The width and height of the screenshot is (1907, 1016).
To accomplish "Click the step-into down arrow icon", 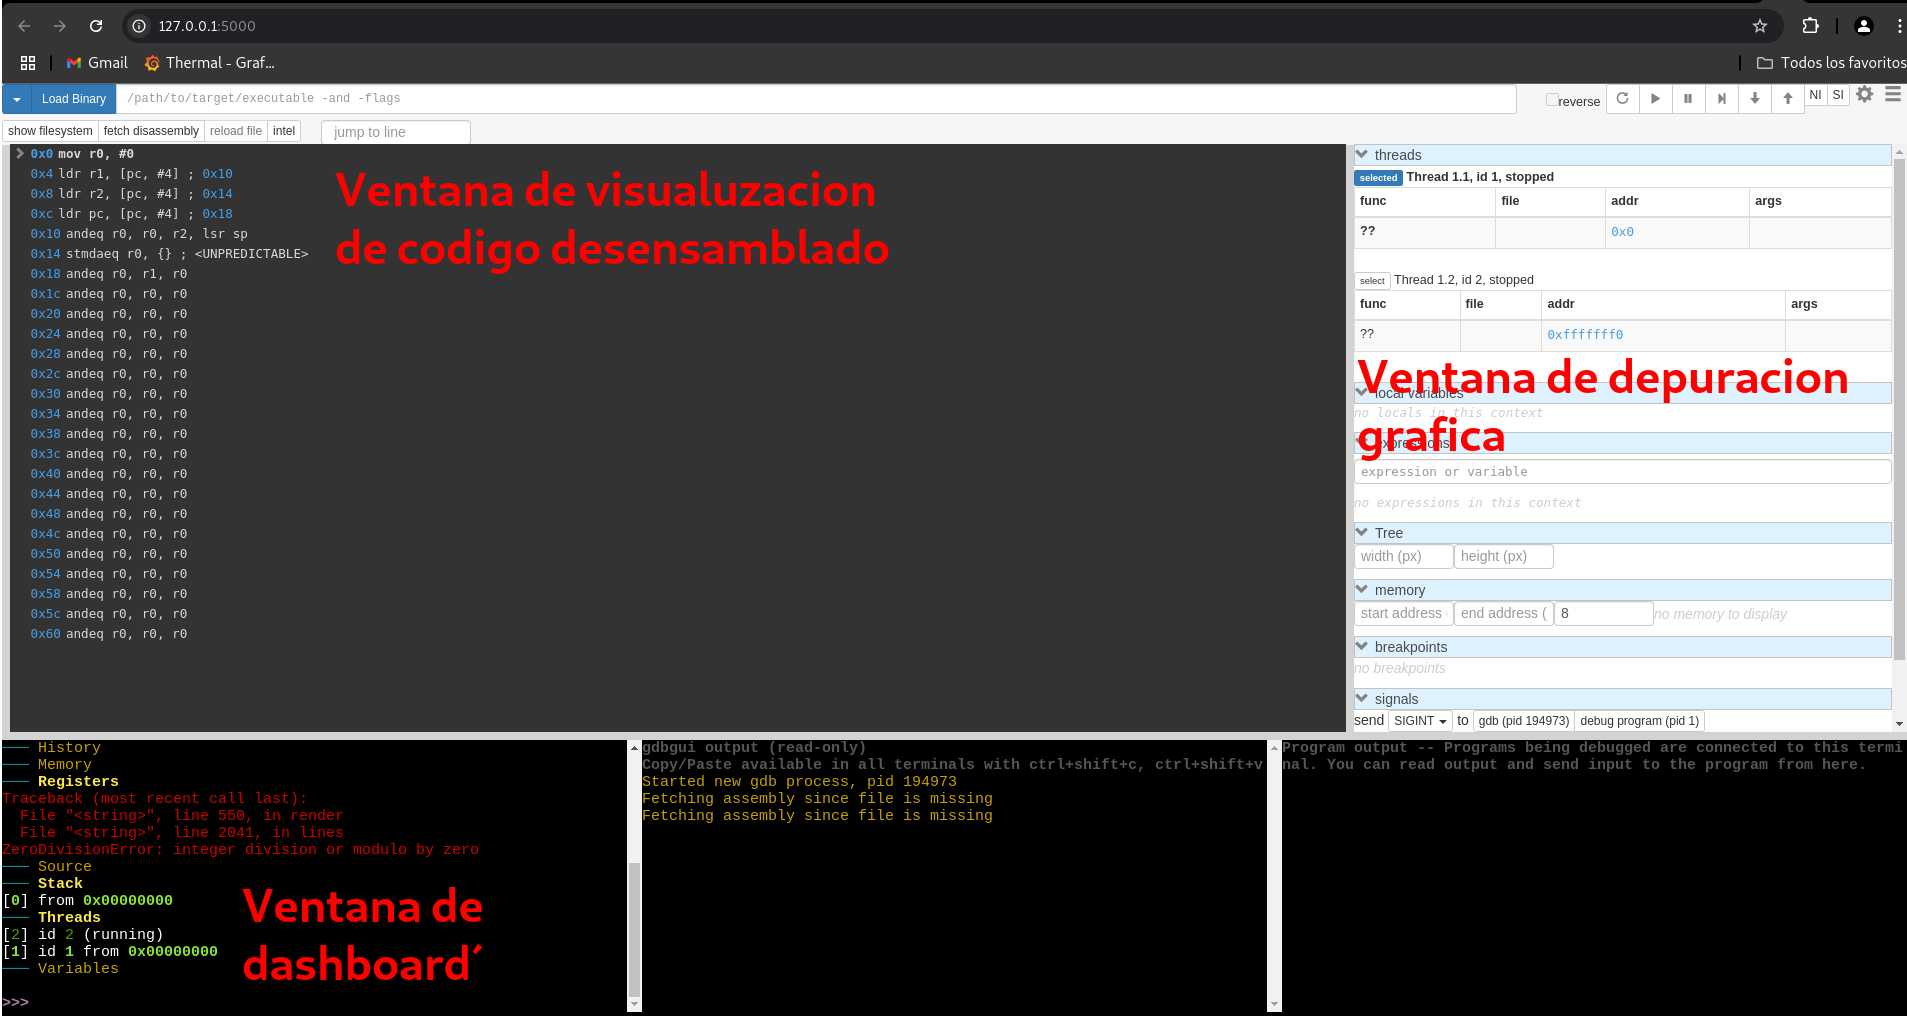I will [1754, 98].
